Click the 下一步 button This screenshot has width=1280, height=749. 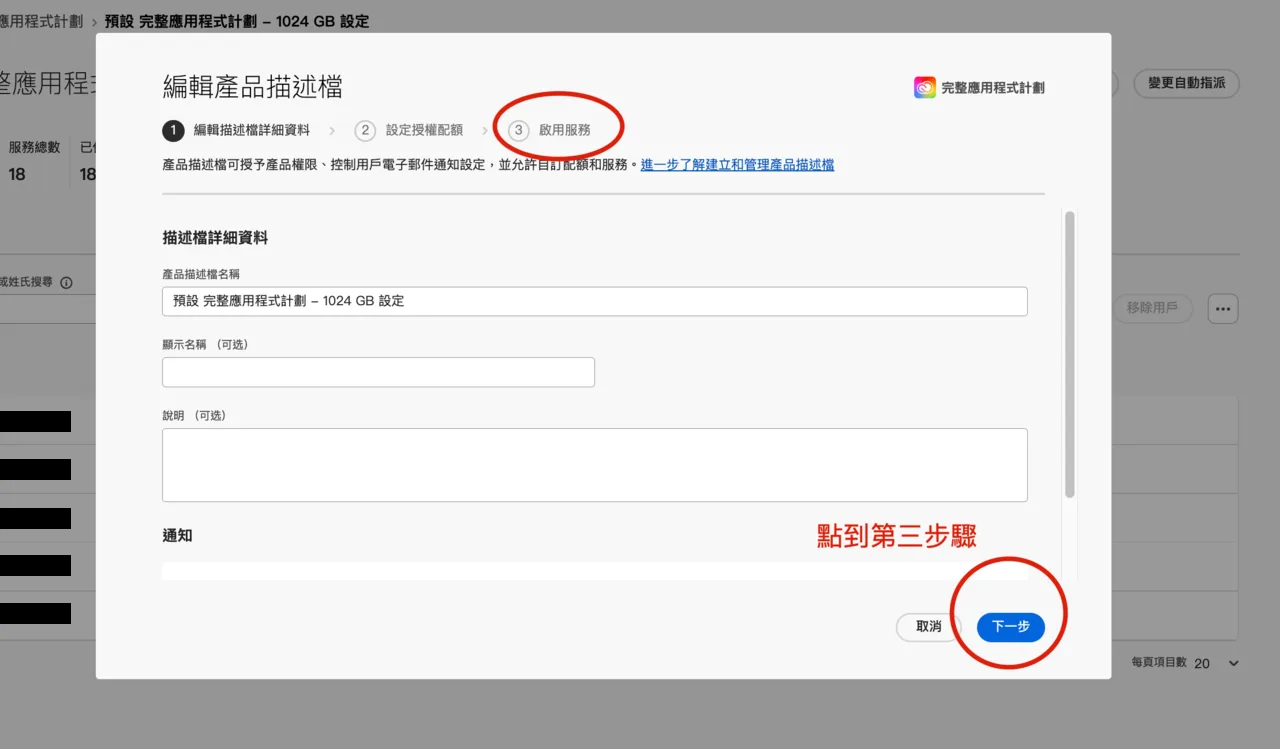[1011, 627]
